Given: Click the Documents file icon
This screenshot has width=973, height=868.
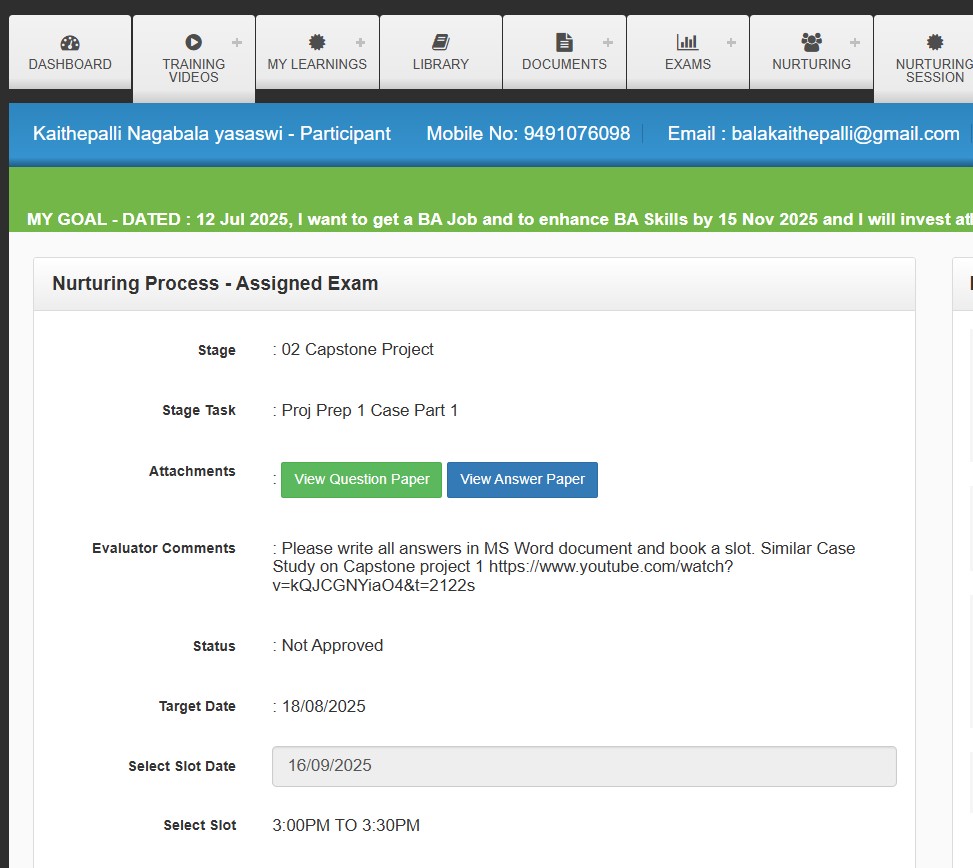Looking at the screenshot, I should click(x=564, y=42).
